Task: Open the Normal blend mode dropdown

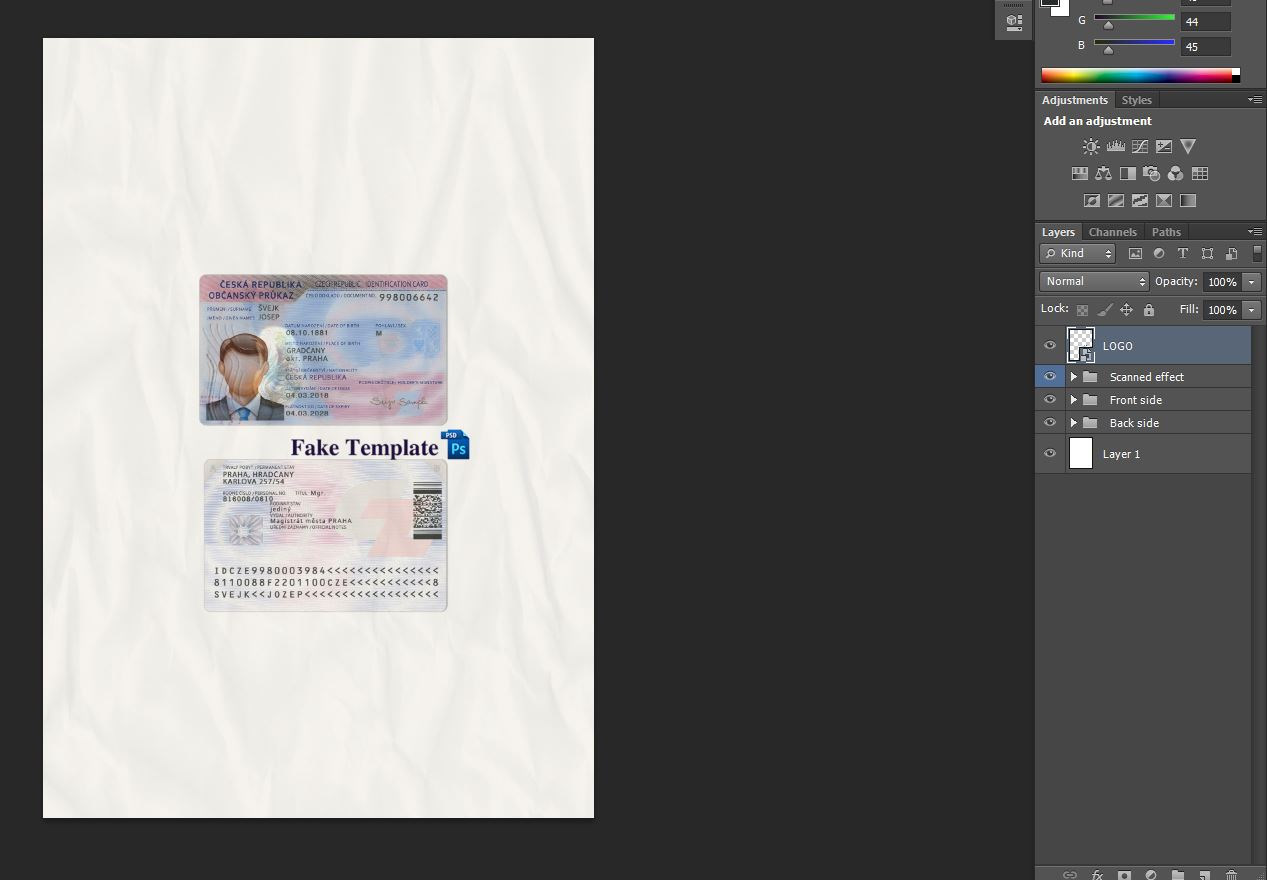Action: click(x=1094, y=282)
